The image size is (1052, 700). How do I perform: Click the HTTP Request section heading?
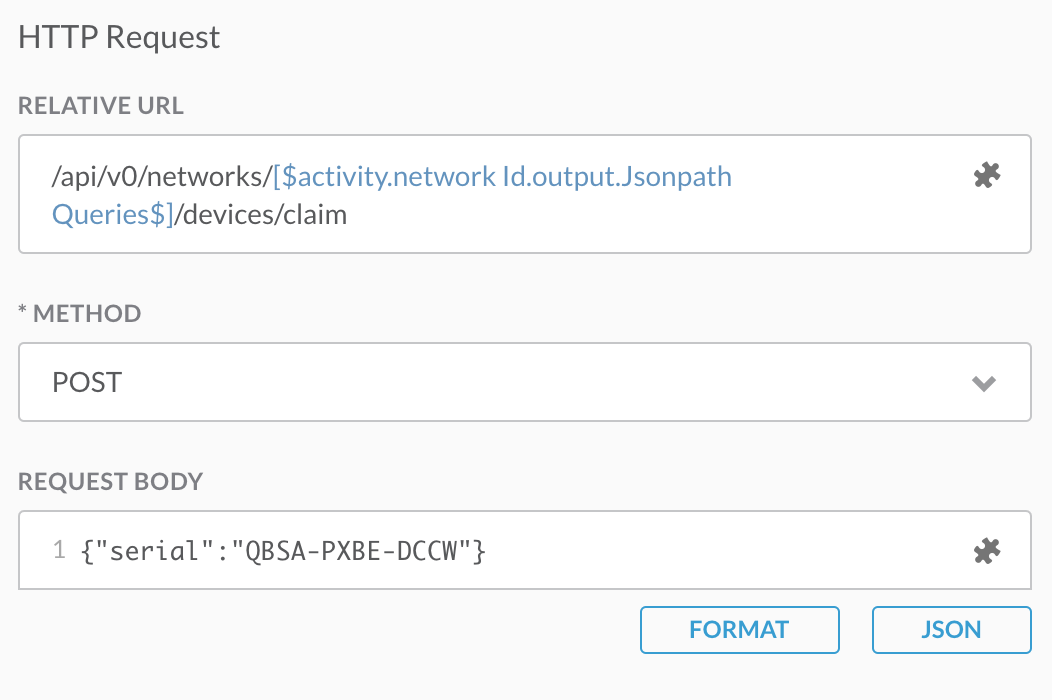pyautogui.click(x=119, y=38)
